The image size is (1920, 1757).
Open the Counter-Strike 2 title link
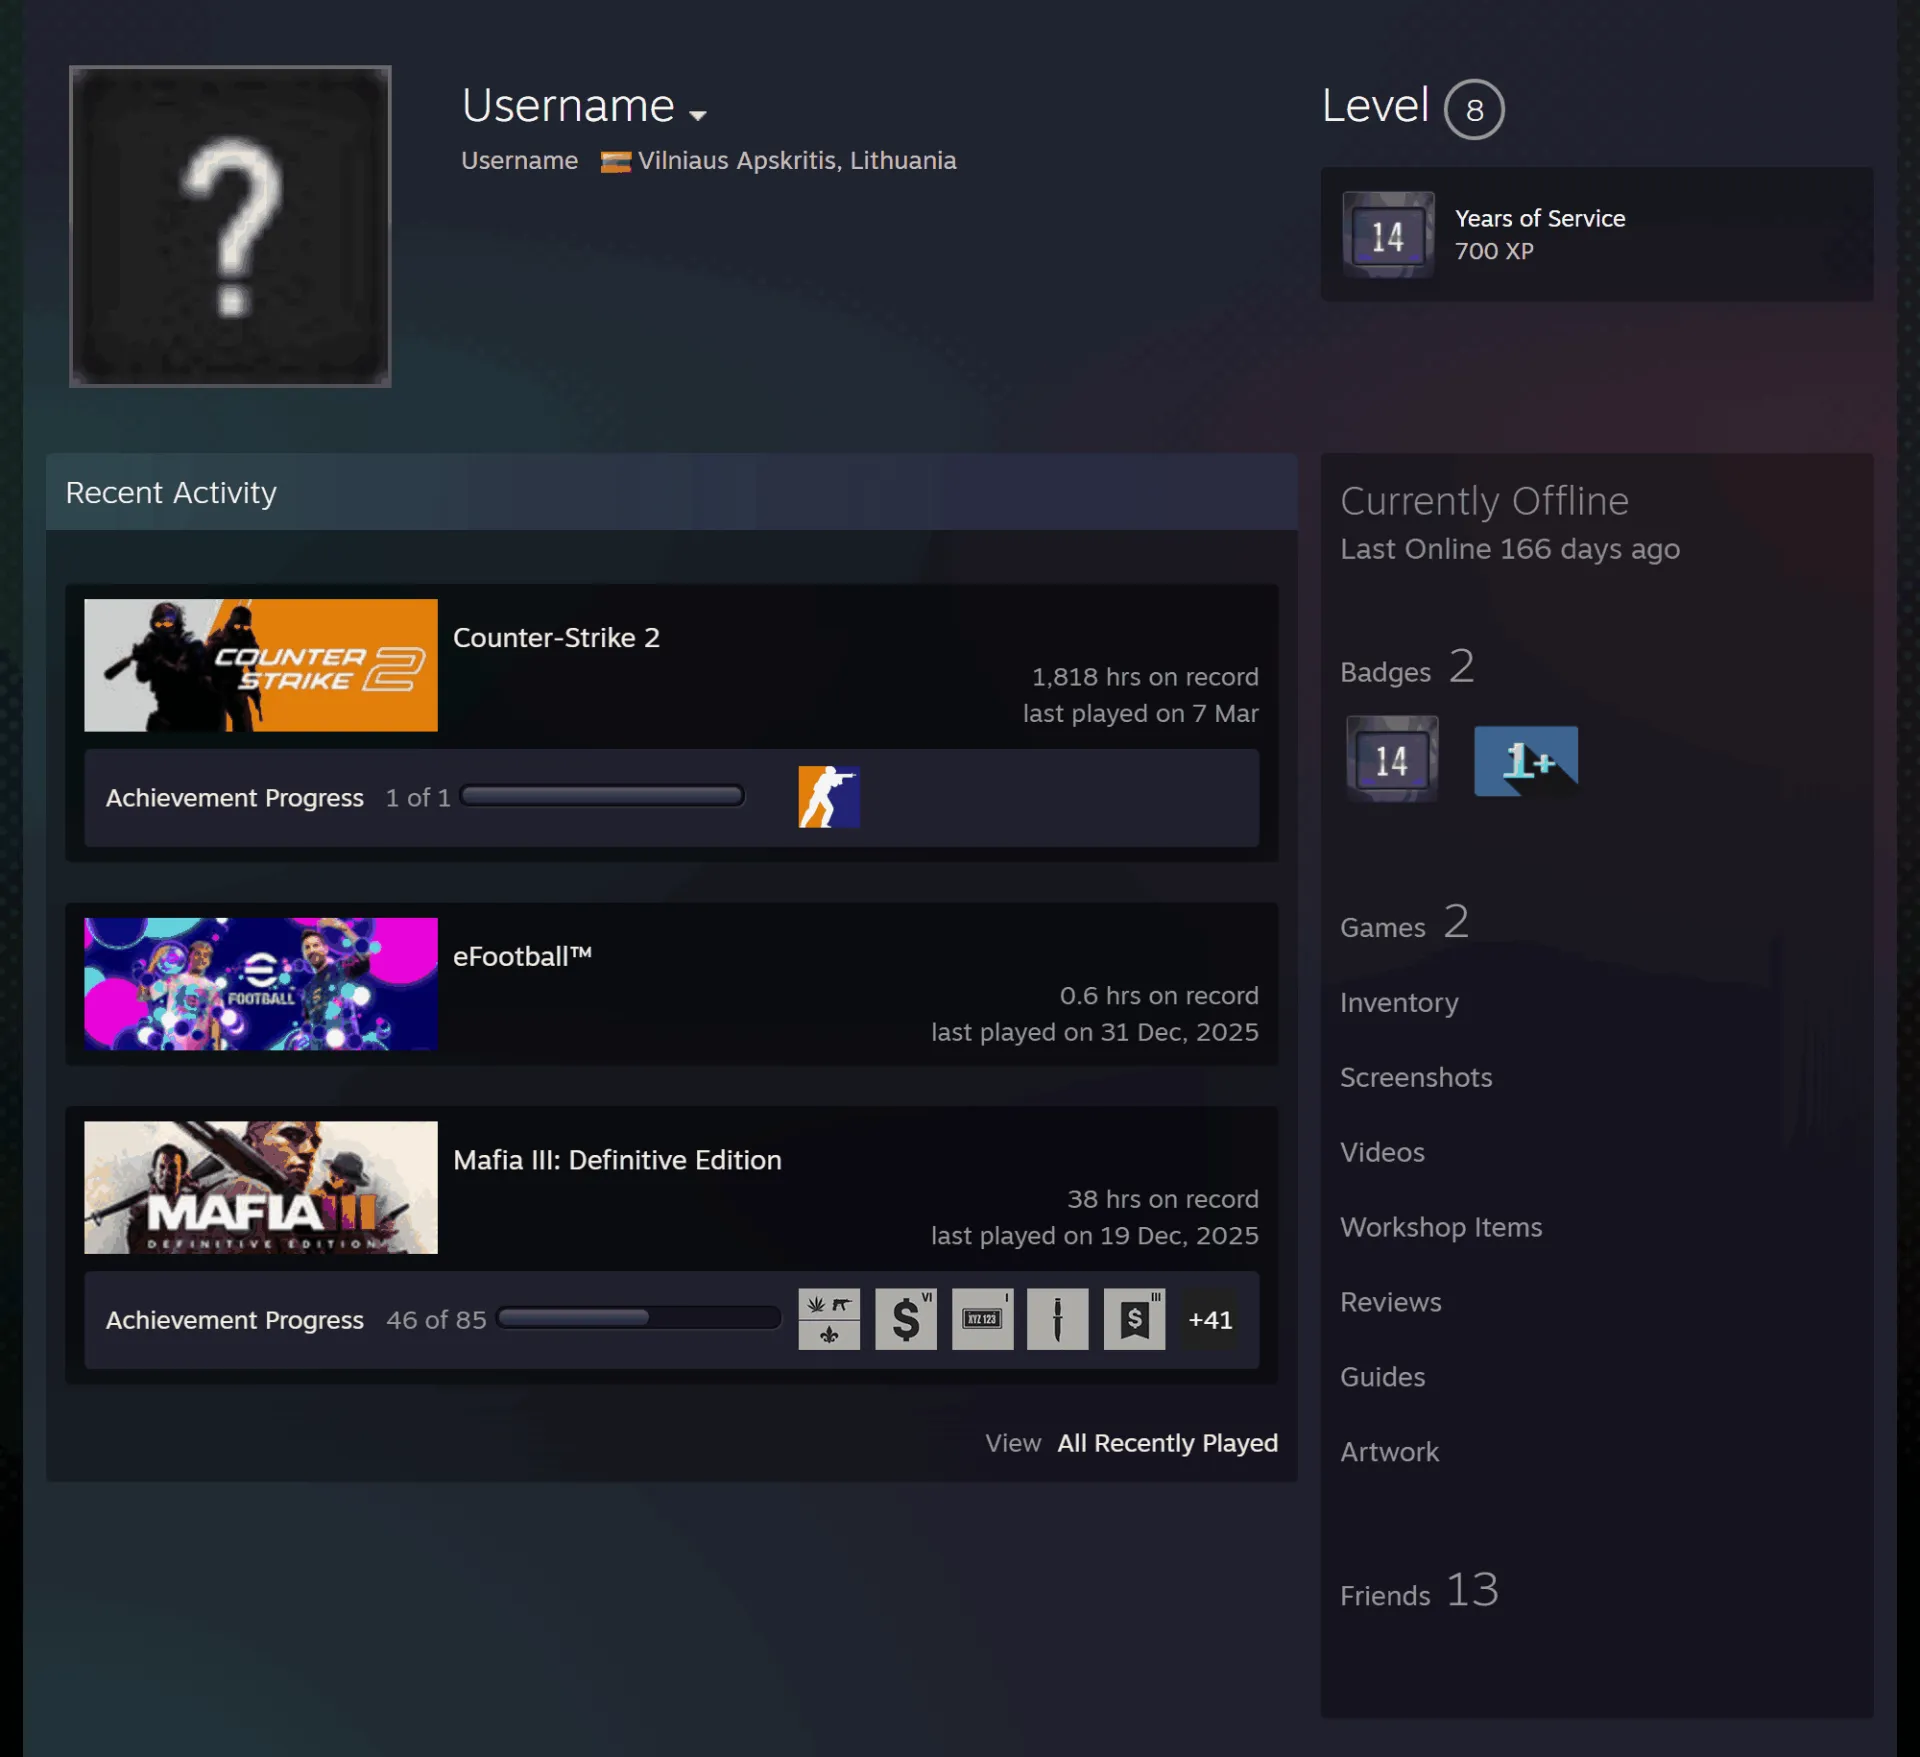click(x=556, y=638)
